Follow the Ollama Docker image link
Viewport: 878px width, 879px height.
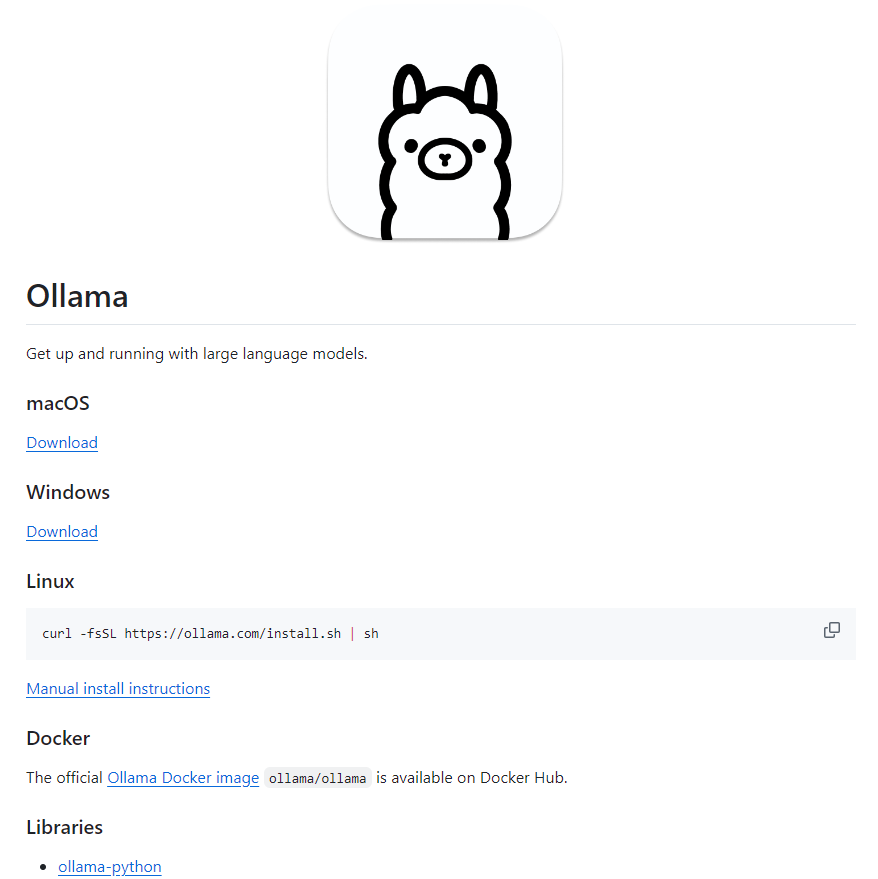[183, 778]
